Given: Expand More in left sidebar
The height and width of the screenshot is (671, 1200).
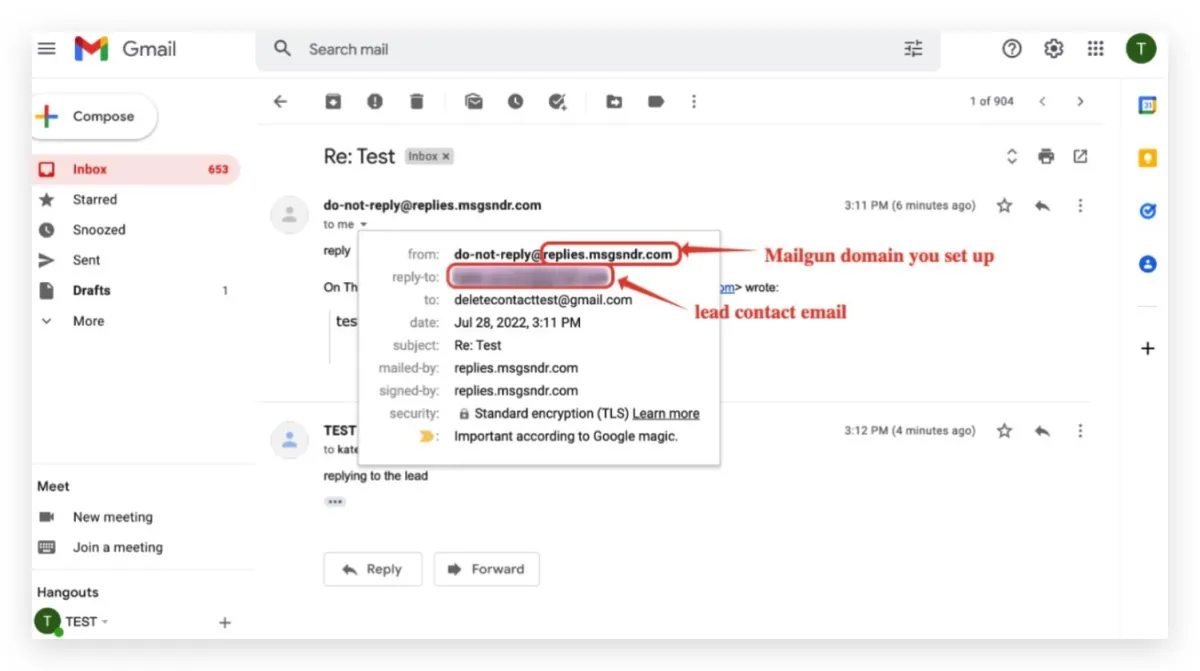Looking at the screenshot, I should point(88,321).
